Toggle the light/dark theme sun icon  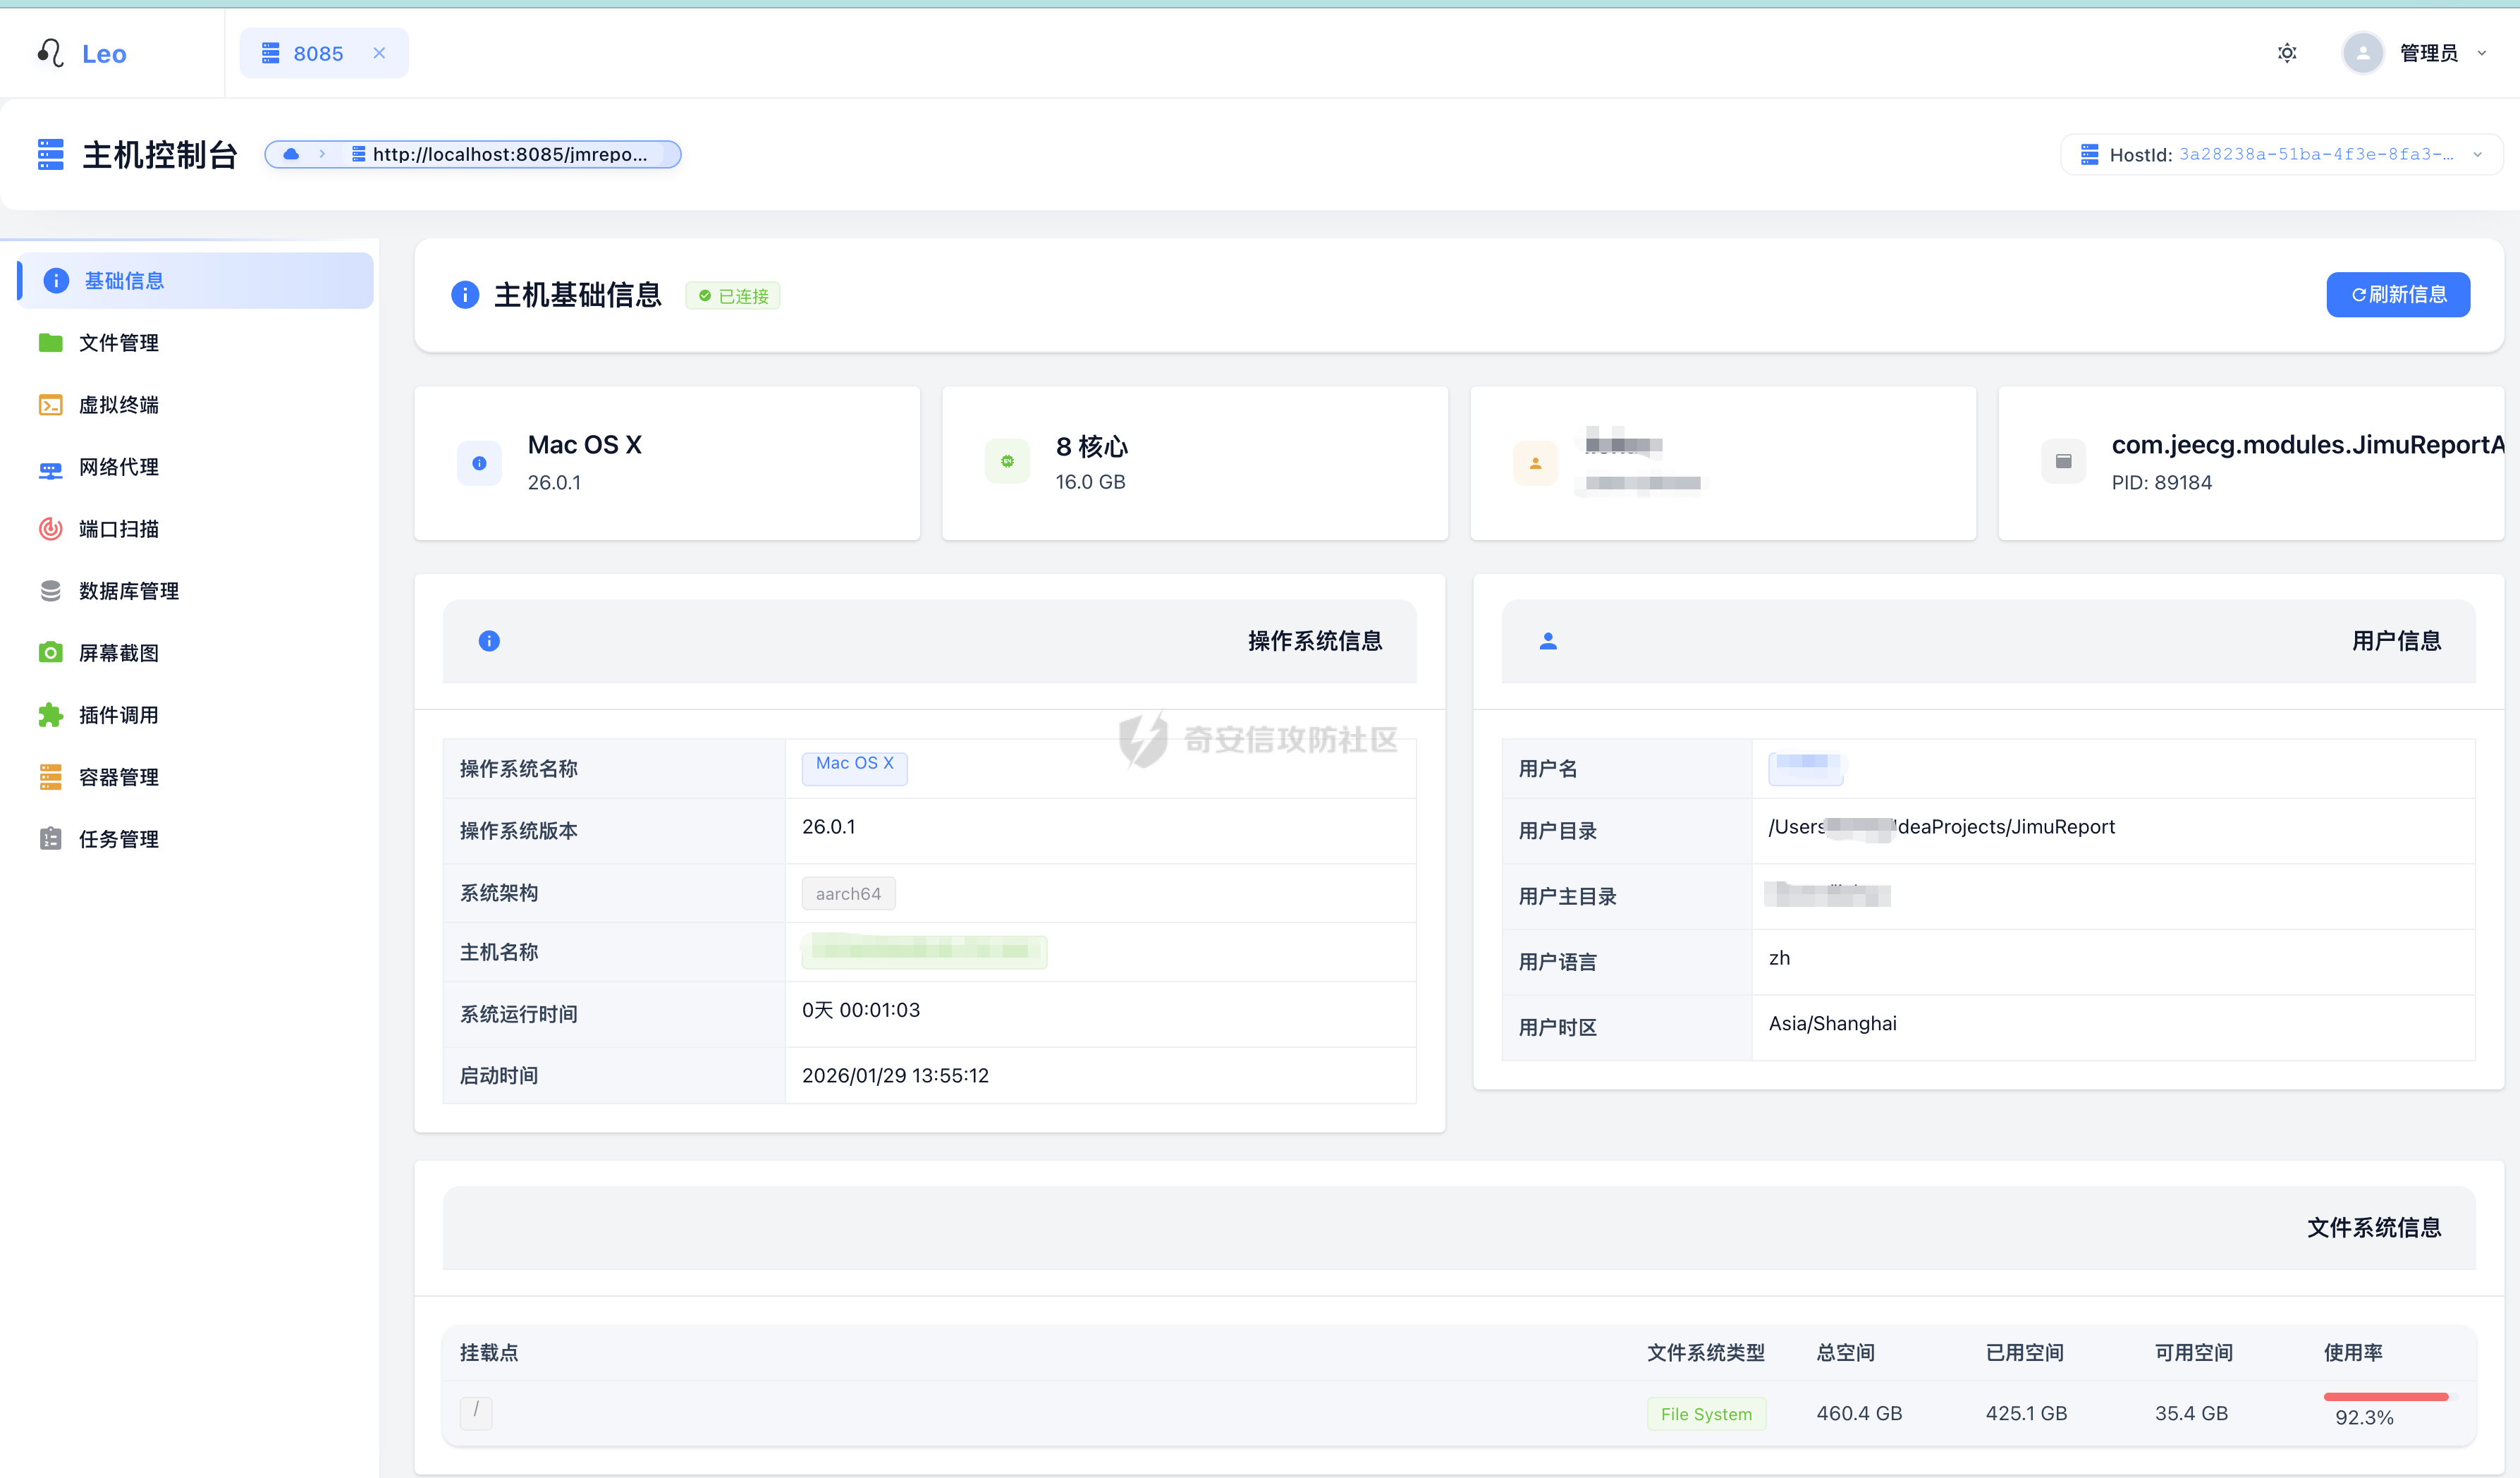click(2286, 53)
